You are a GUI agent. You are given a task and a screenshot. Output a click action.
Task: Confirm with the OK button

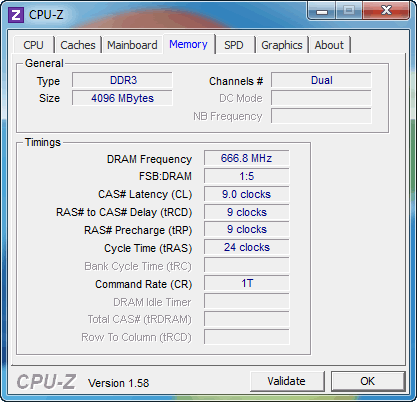[368, 381]
